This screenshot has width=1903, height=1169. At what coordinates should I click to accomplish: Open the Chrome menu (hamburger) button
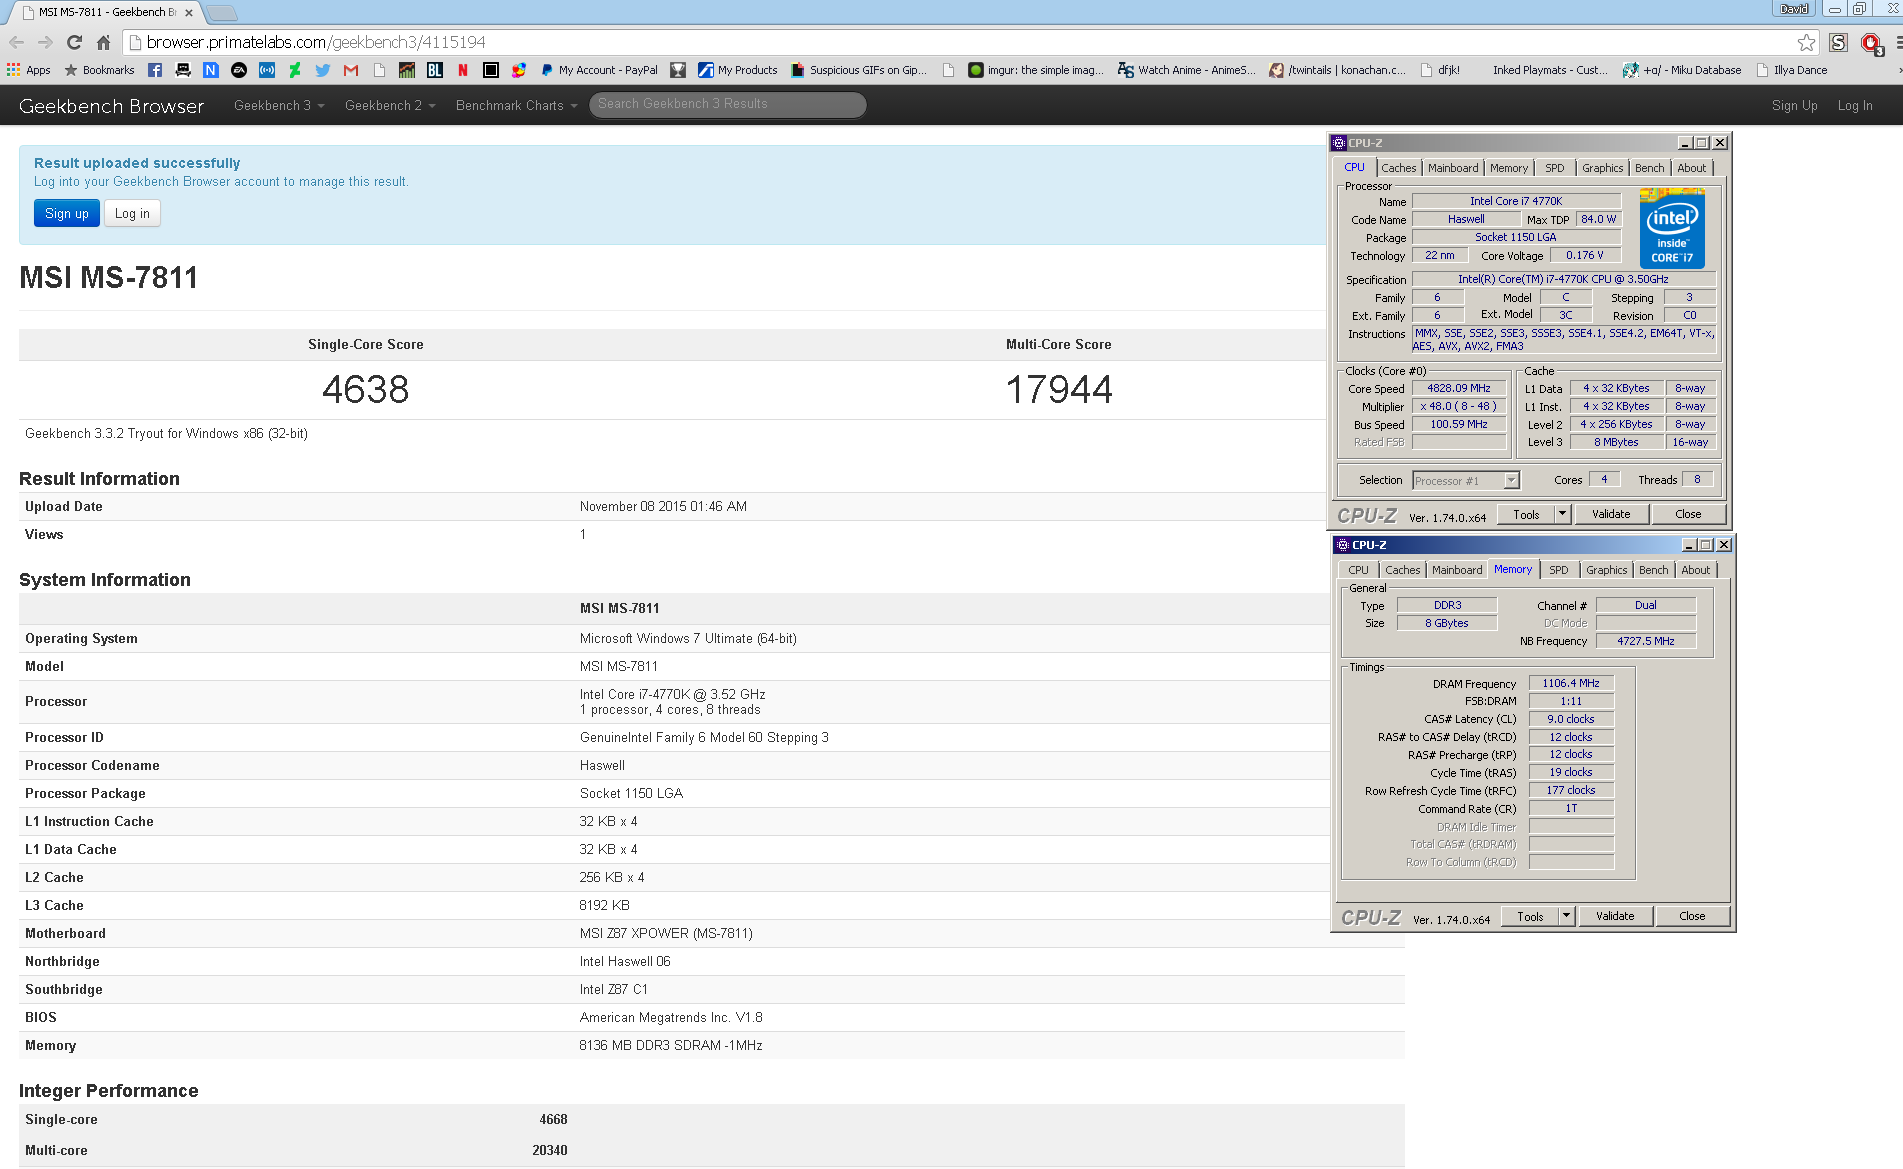point(1898,42)
